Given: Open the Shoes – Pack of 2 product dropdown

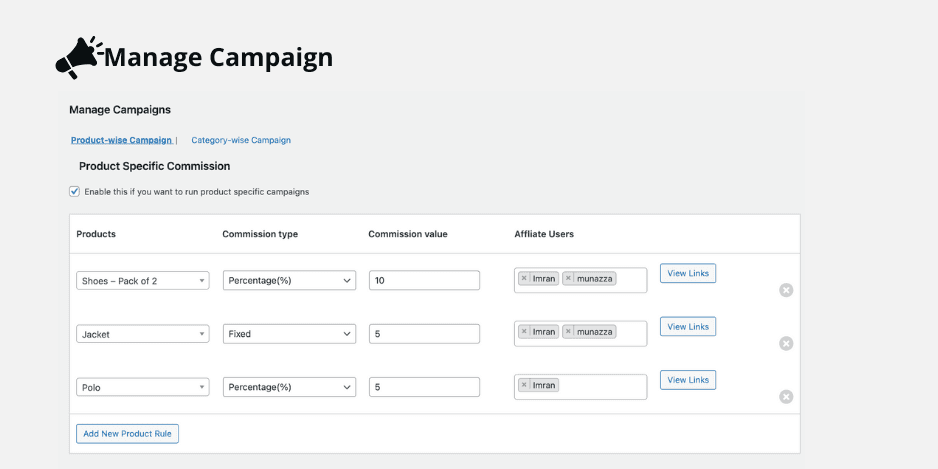Looking at the screenshot, I should tap(142, 281).
